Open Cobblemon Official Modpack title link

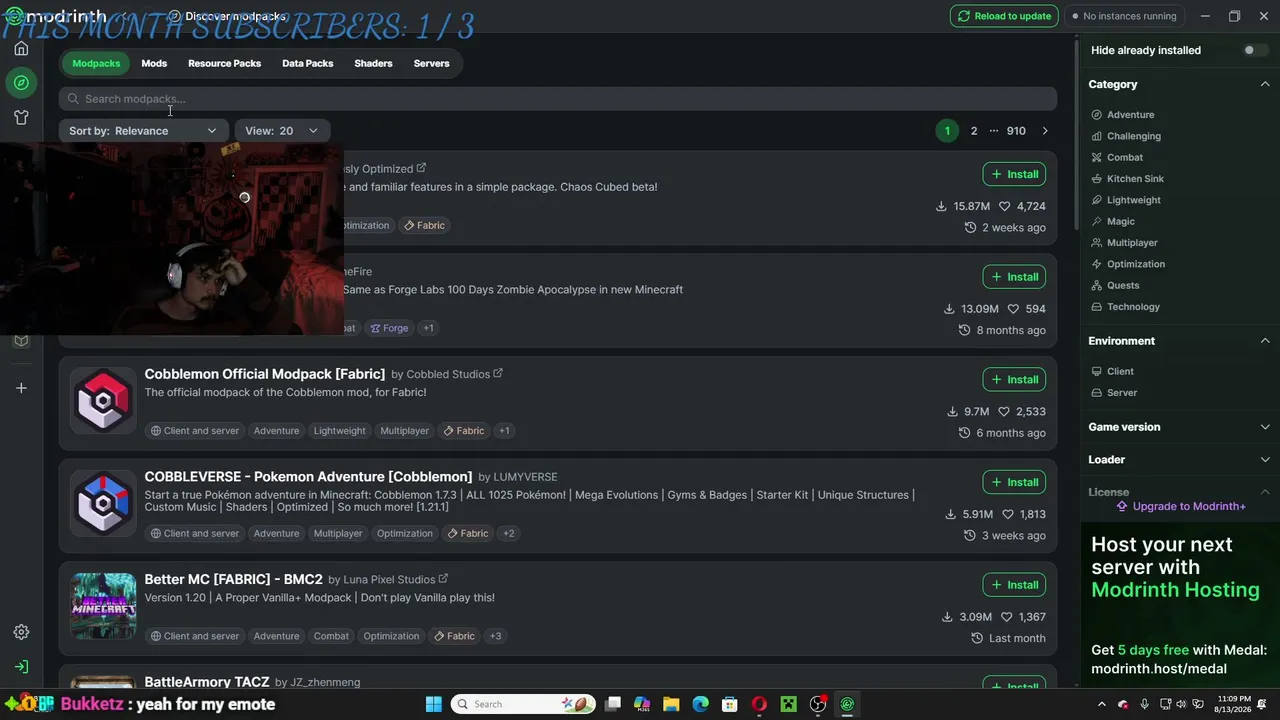[264, 374]
